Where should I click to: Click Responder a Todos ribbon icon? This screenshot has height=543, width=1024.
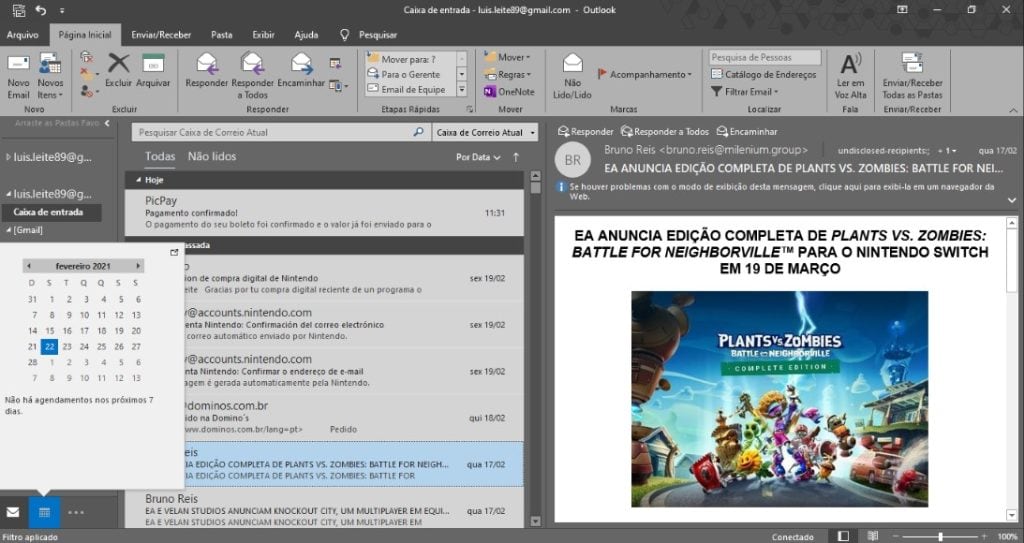(x=253, y=76)
